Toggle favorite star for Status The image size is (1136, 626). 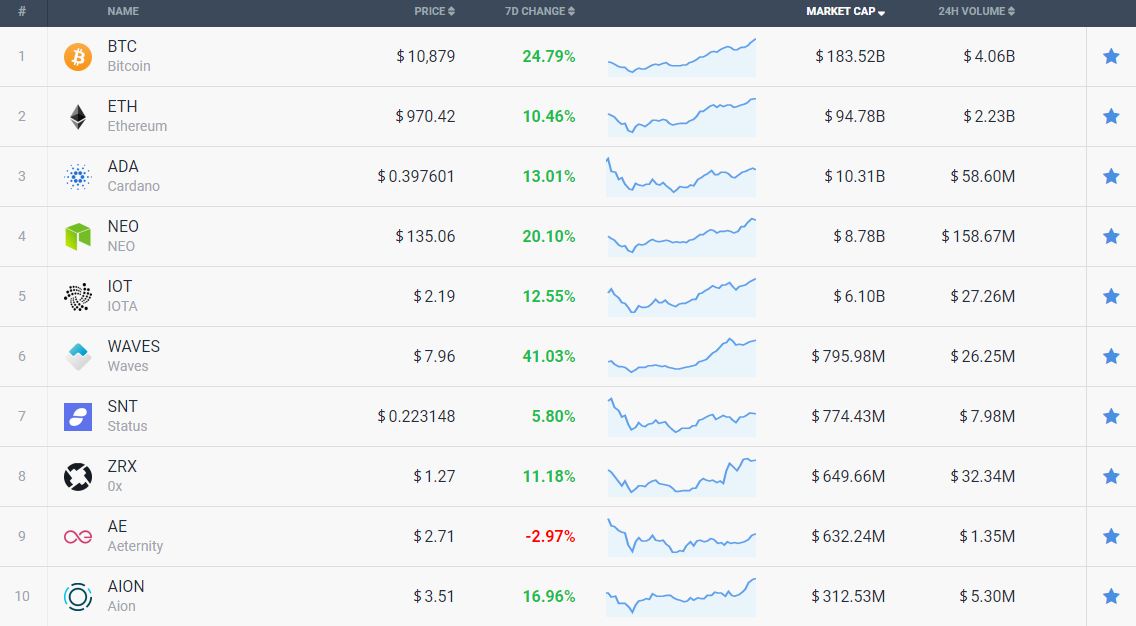coord(1111,417)
